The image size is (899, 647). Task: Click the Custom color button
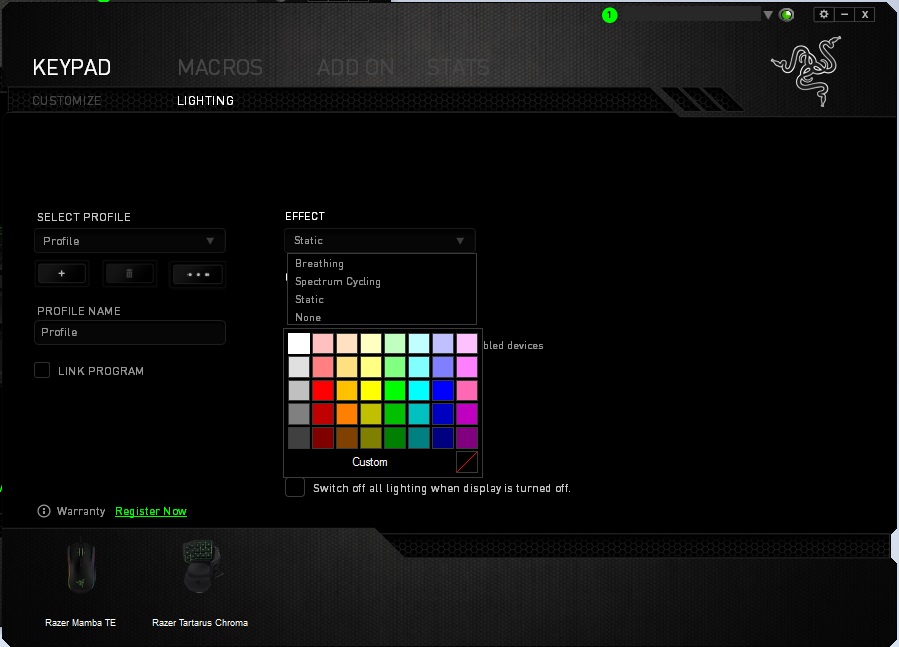coord(370,462)
